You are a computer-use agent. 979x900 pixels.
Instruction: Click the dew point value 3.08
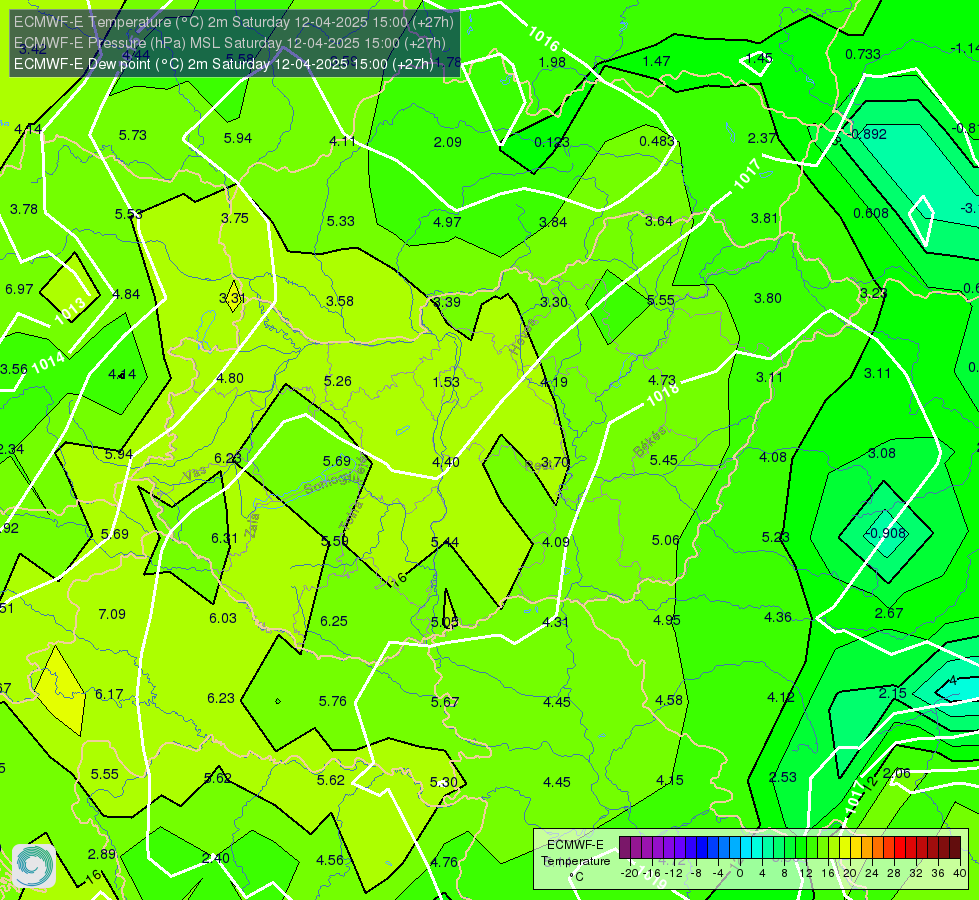882,453
